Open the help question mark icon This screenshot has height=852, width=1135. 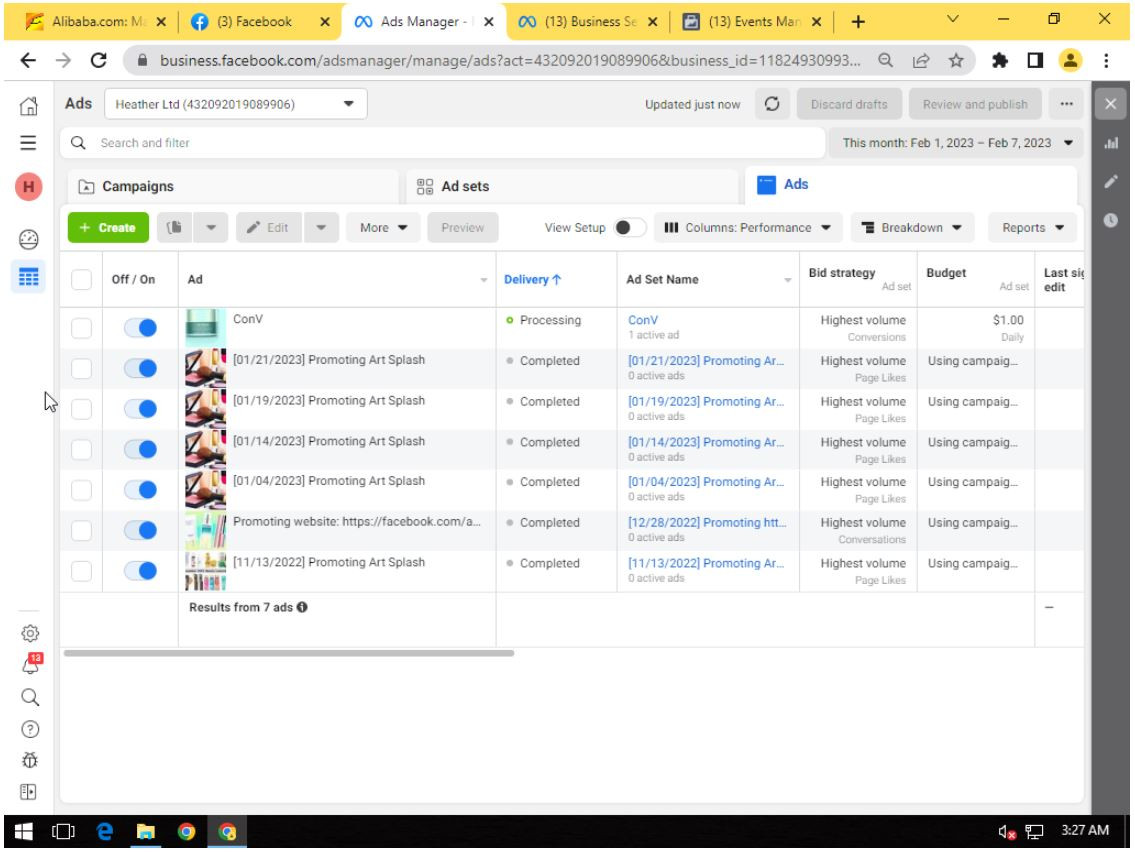point(30,729)
